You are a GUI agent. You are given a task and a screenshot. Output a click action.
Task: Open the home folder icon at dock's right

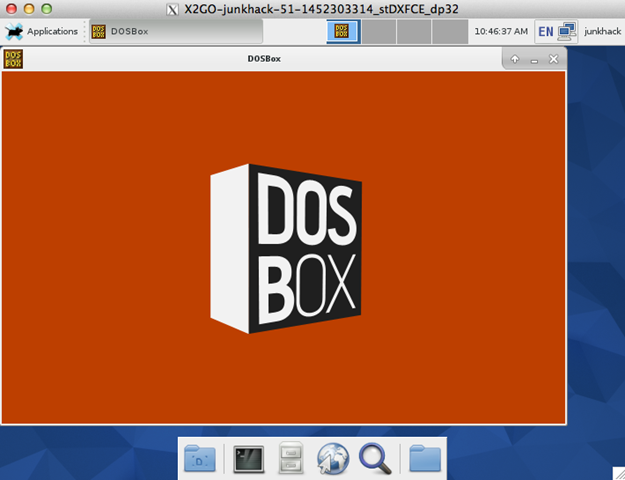point(425,458)
